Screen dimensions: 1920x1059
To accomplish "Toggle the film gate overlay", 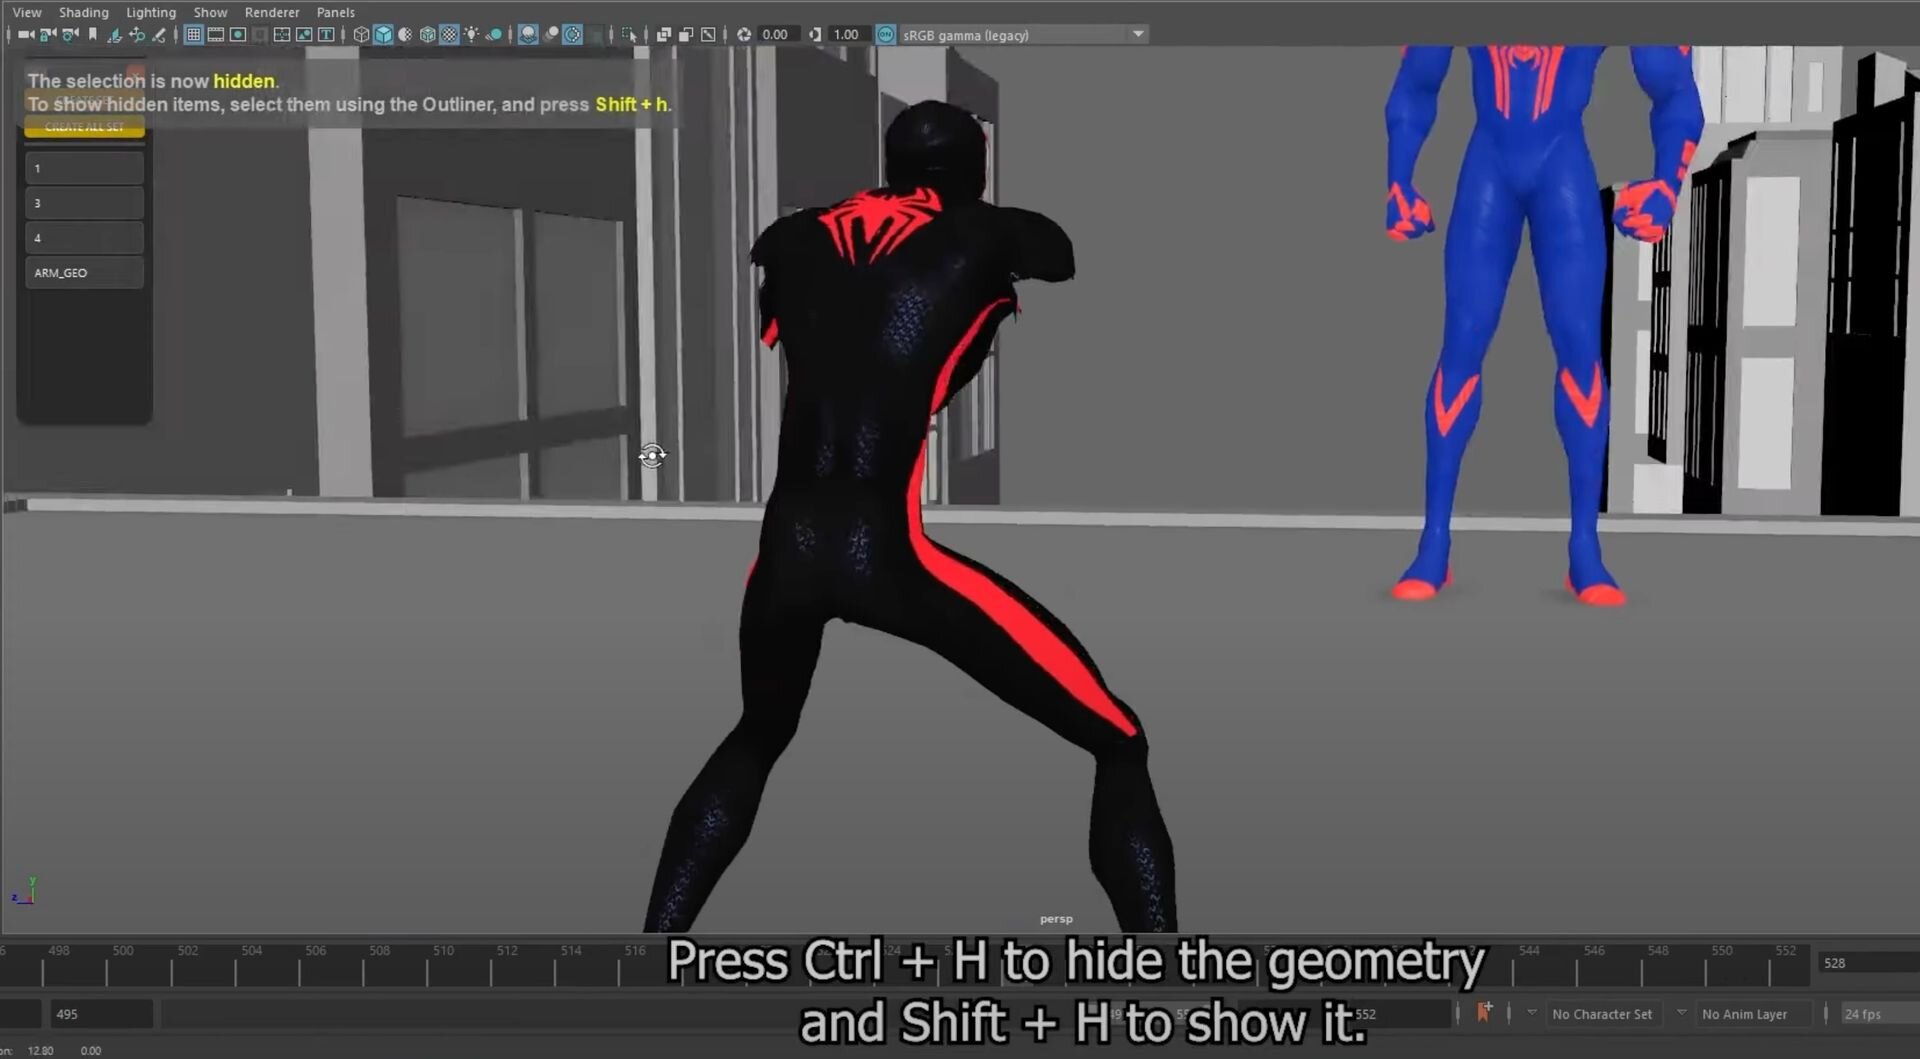I will pos(216,35).
